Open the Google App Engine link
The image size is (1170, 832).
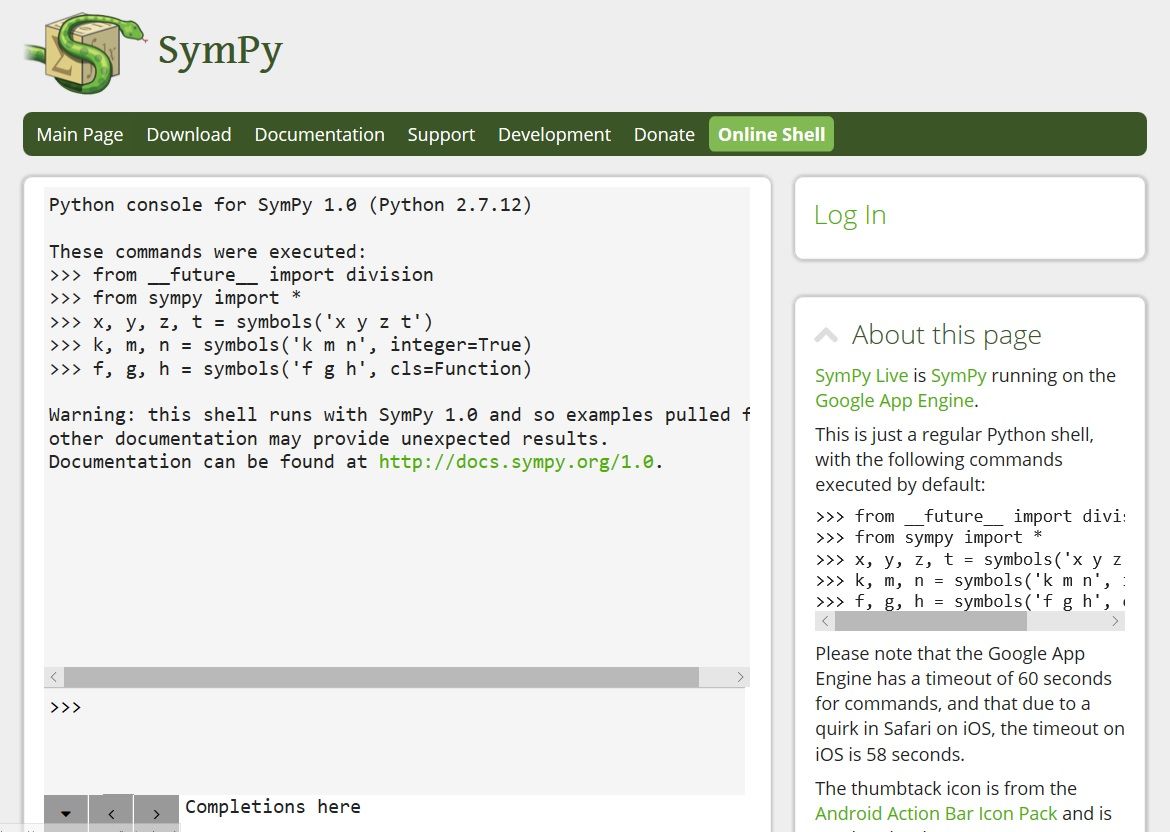pyautogui.click(x=893, y=400)
